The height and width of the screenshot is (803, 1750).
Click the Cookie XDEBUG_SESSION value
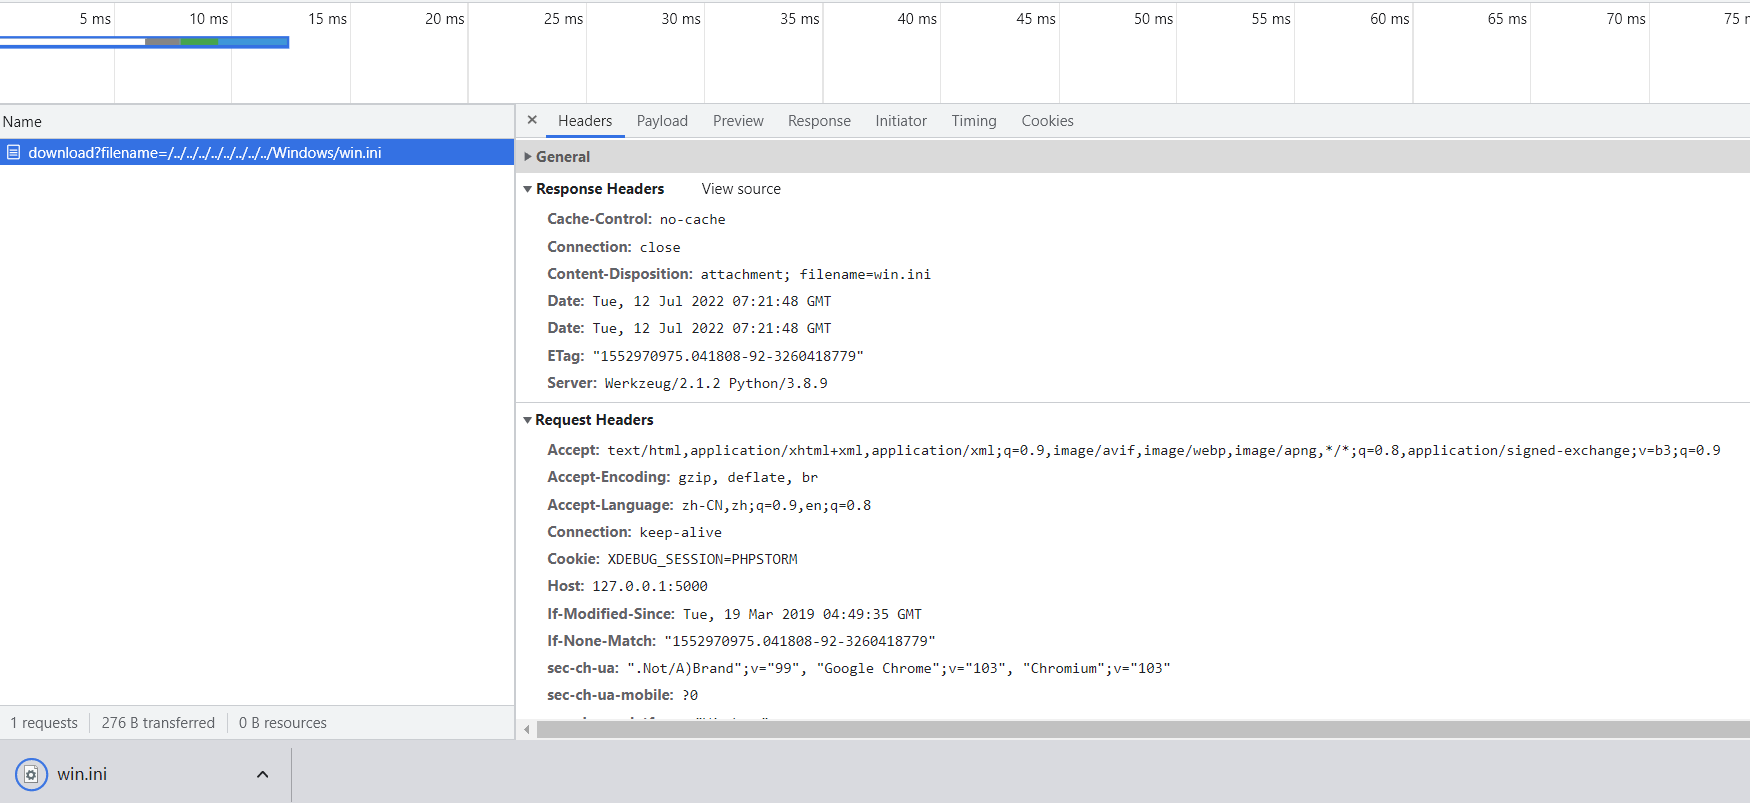tap(703, 560)
